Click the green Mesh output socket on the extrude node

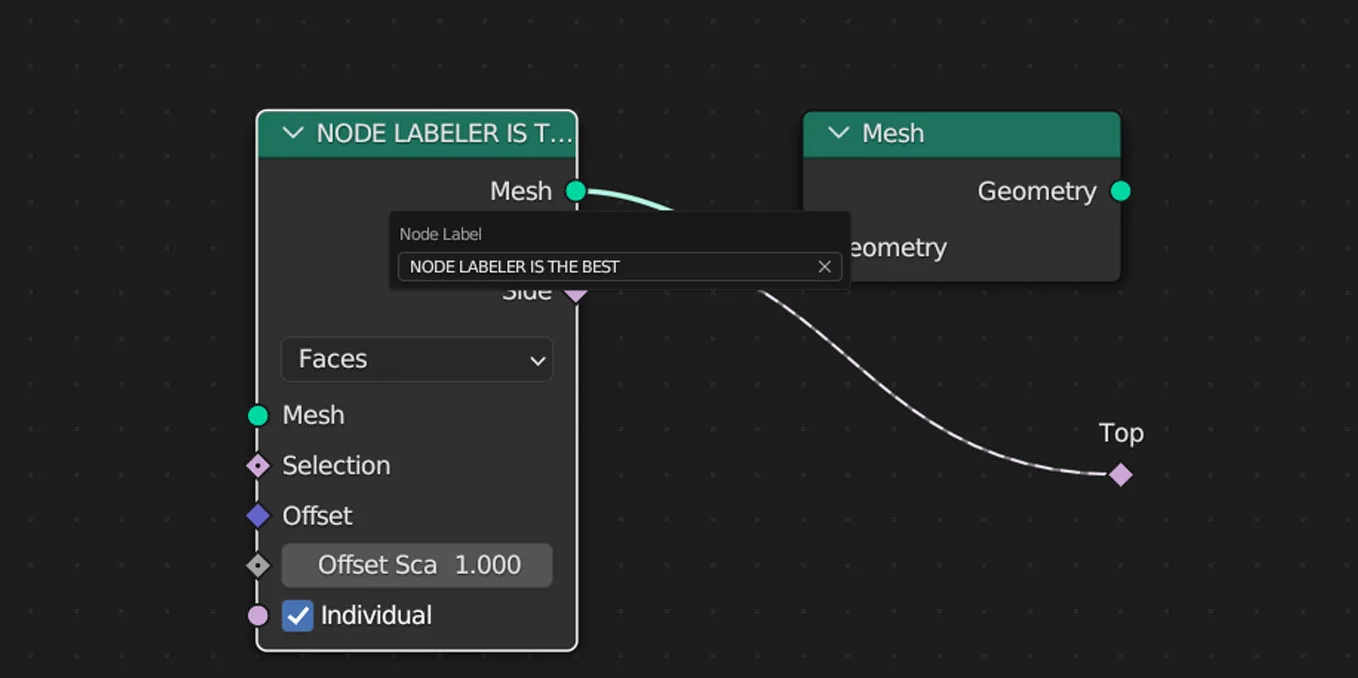575,190
